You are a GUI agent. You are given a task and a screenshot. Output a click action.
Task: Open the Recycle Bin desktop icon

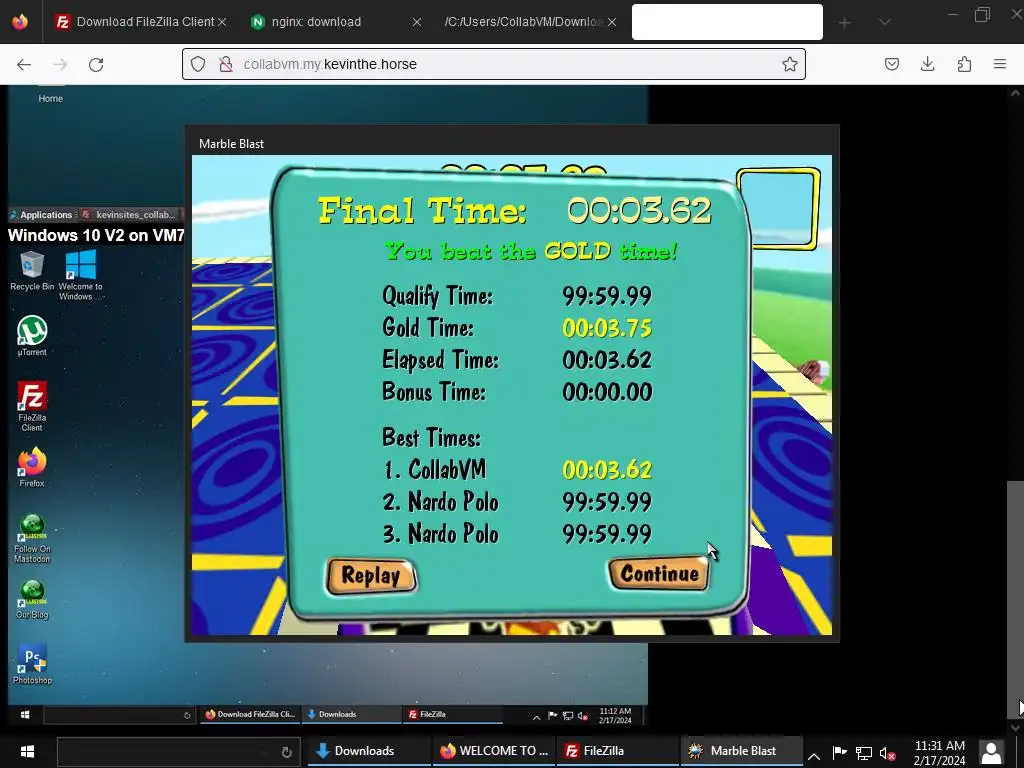[32, 270]
